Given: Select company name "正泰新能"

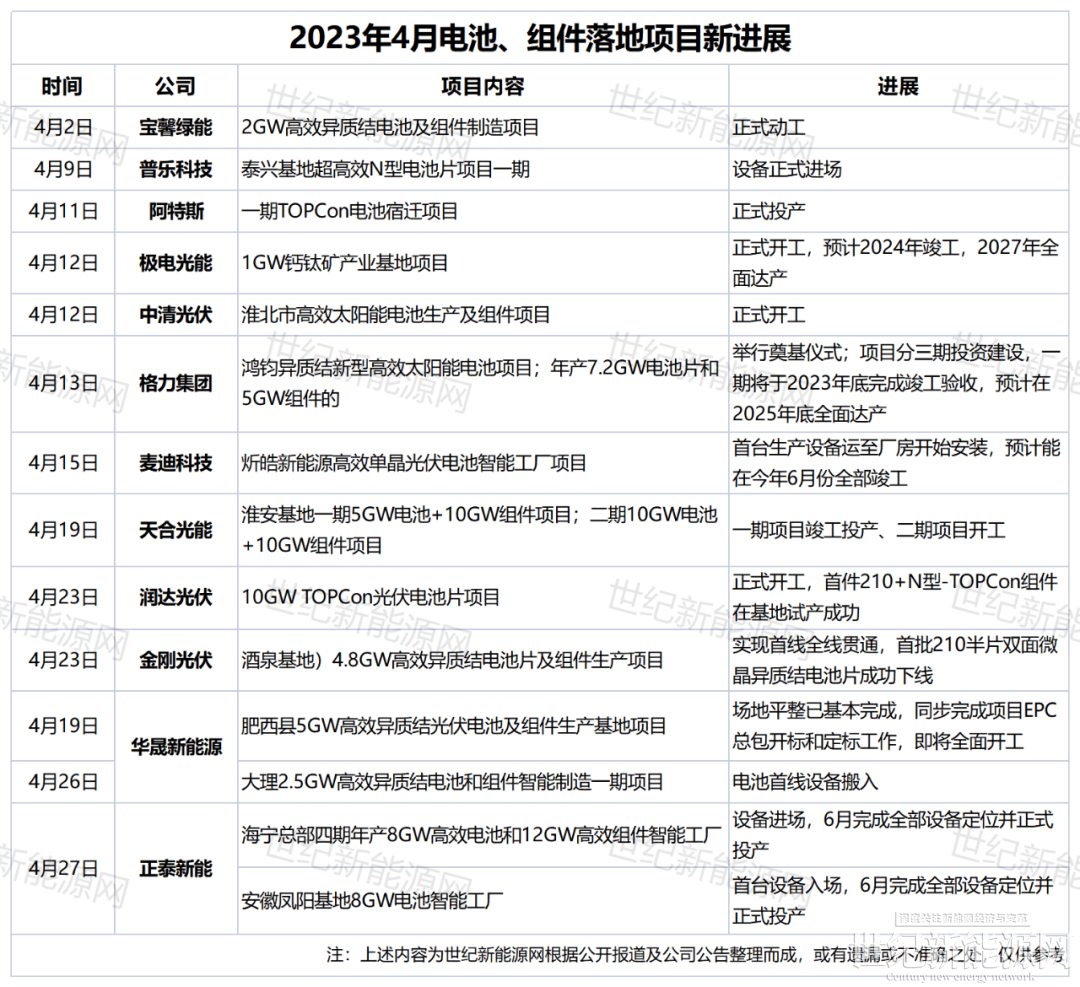Looking at the screenshot, I should tap(176, 869).
